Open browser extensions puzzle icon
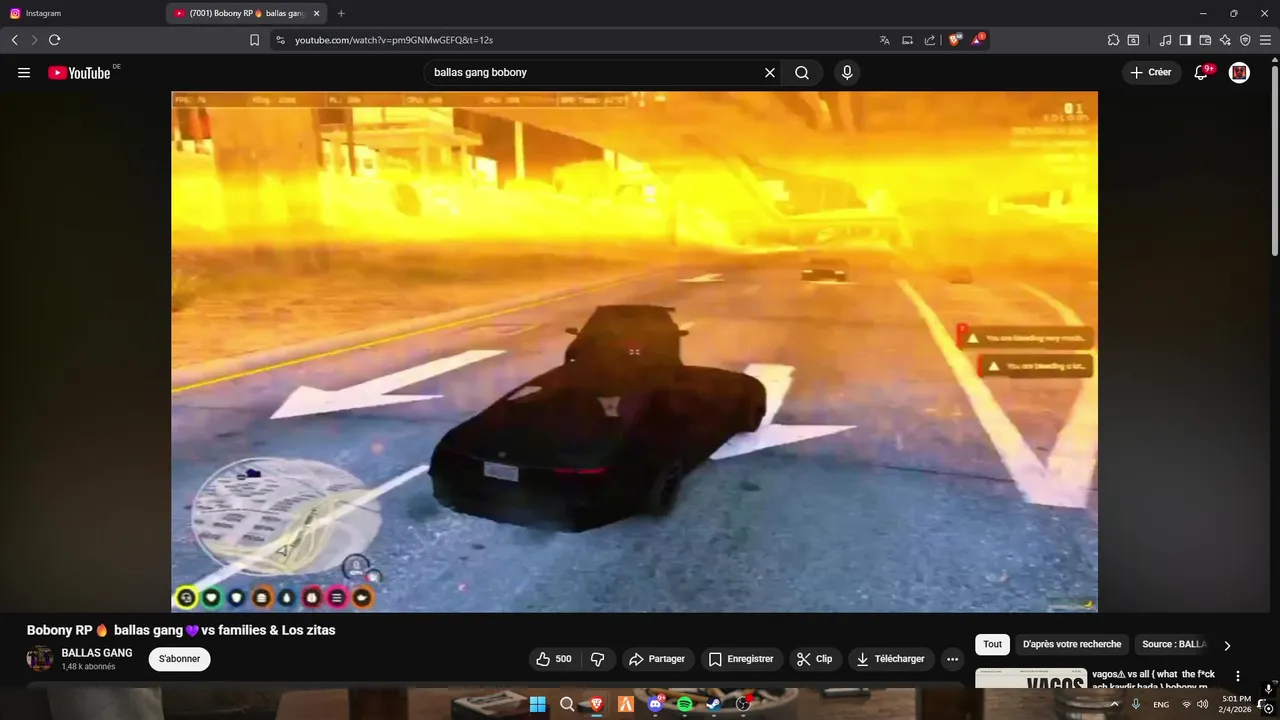Viewport: 1280px width, 720px height. pos(1113,40)
